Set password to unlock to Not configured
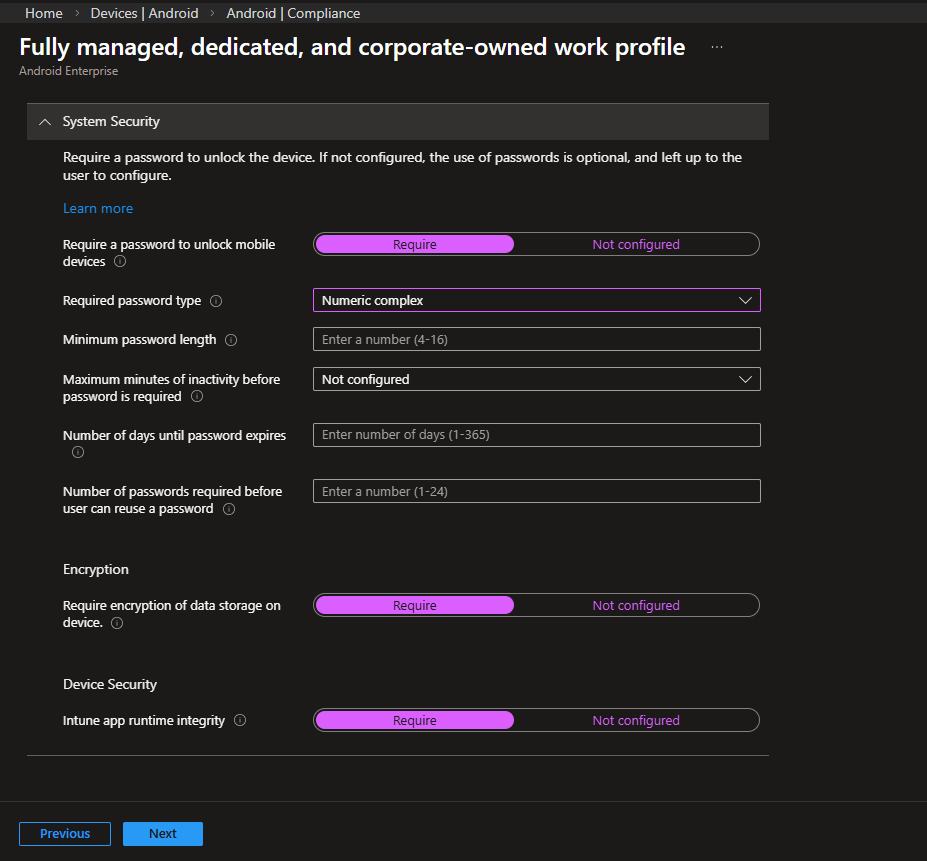 [x=635, y=244]
